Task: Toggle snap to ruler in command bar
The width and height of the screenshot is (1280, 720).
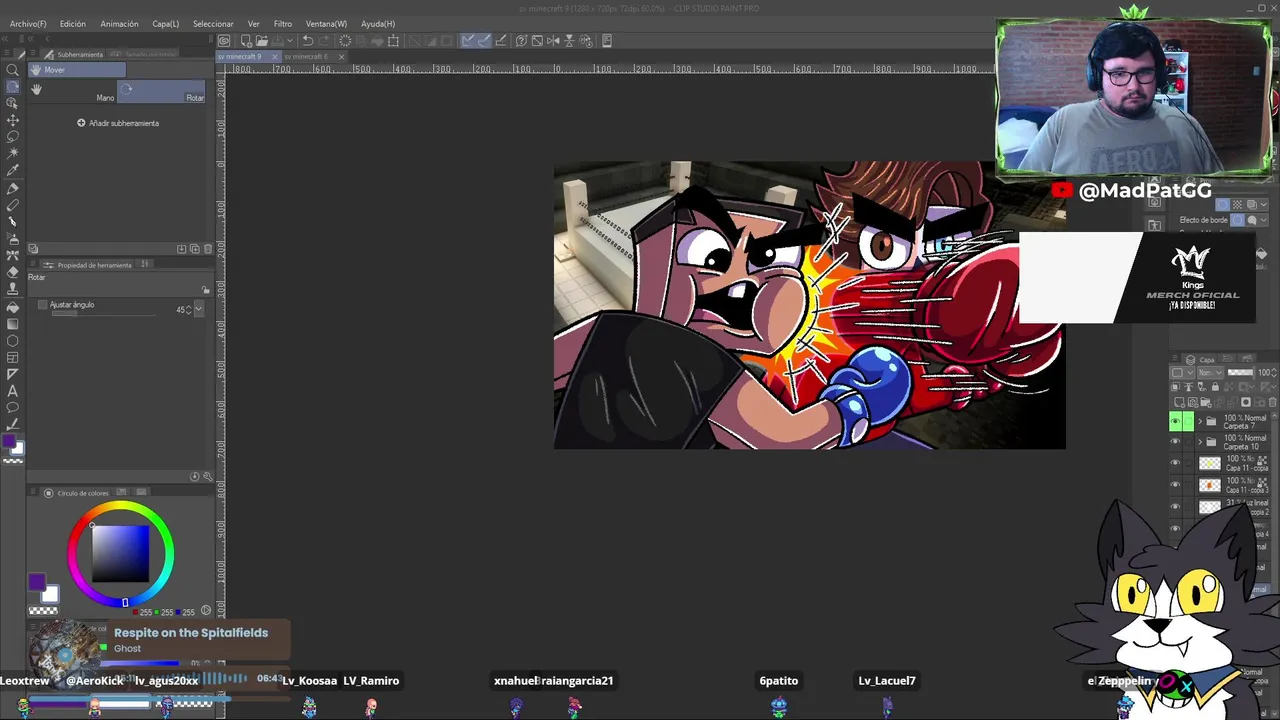Action: (x=467, y=41)
